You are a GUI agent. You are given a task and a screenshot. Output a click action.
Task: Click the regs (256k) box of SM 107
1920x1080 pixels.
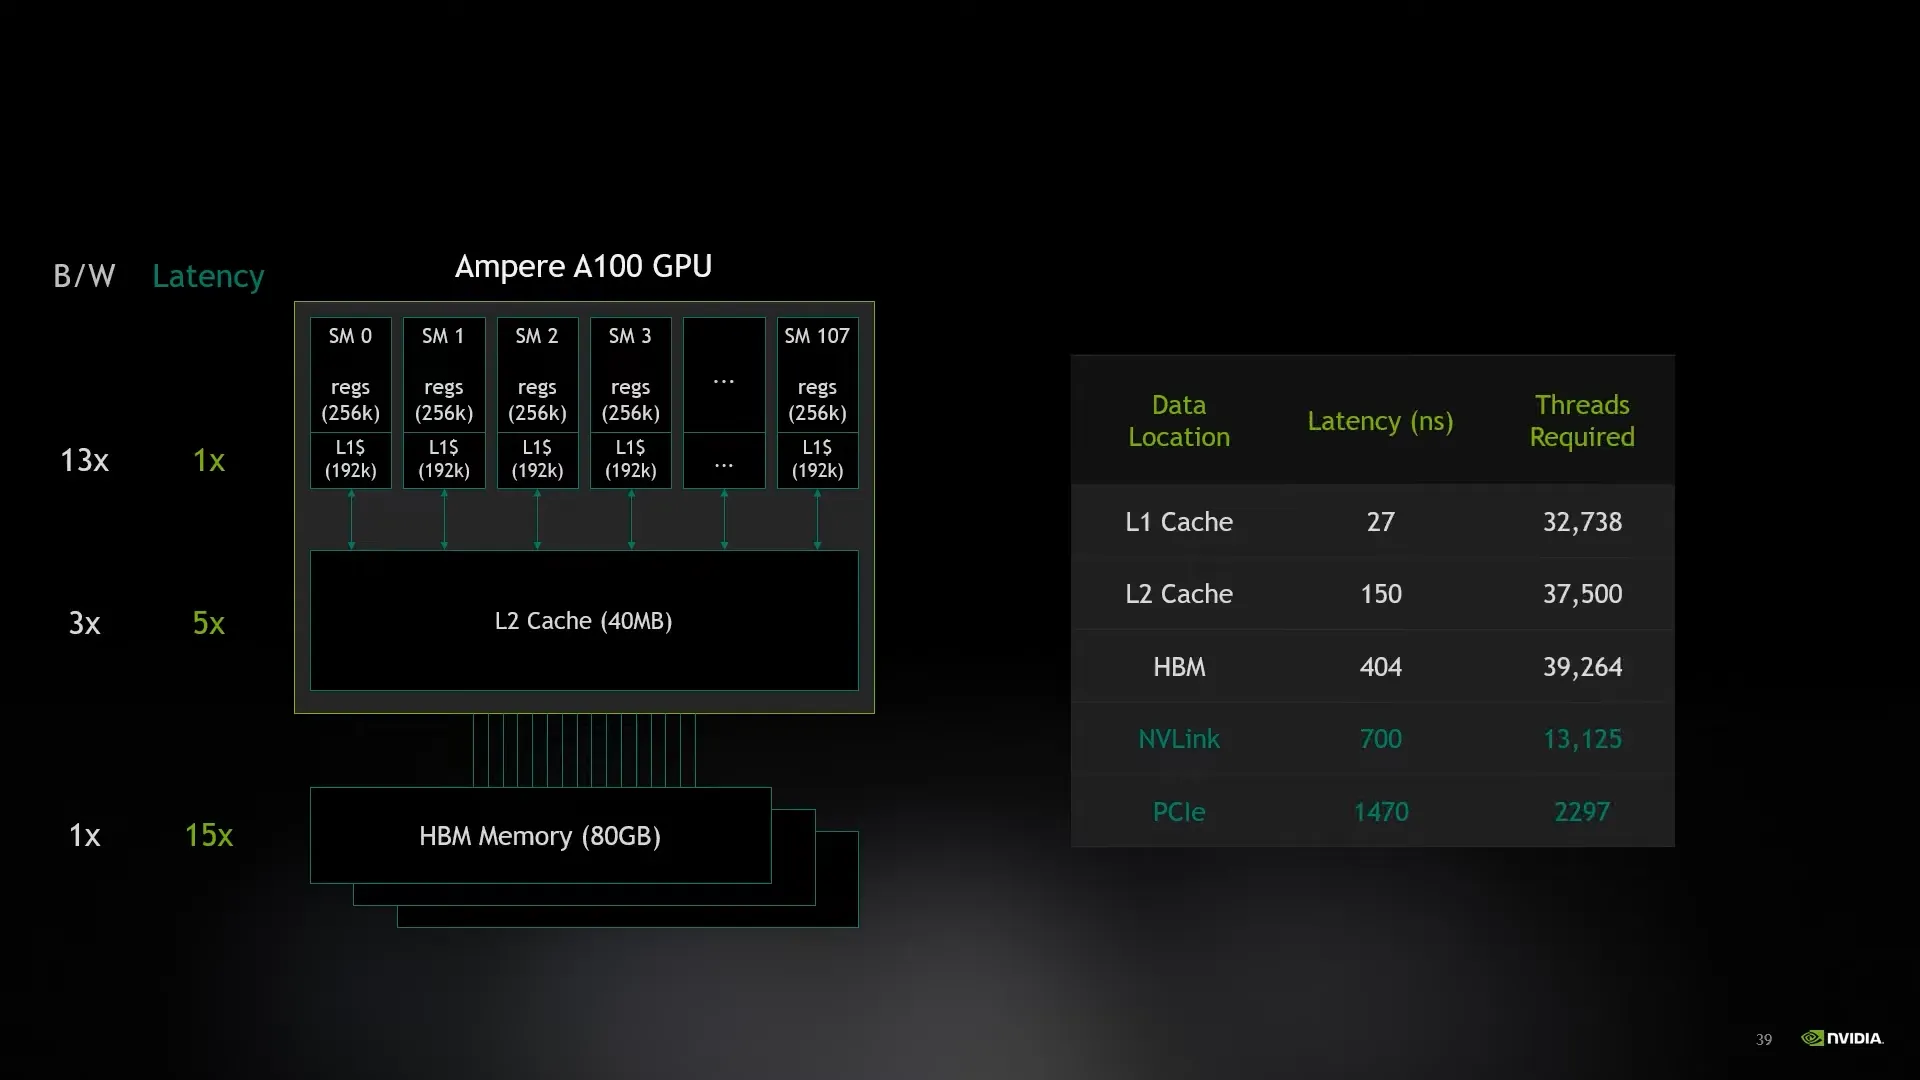[817, 400]
